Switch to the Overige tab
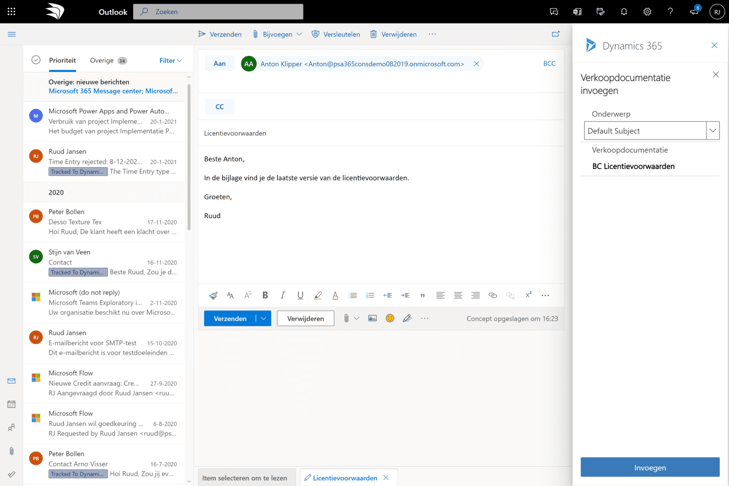The width and height of the screenshot is (729, 486). tap(108, 60)
